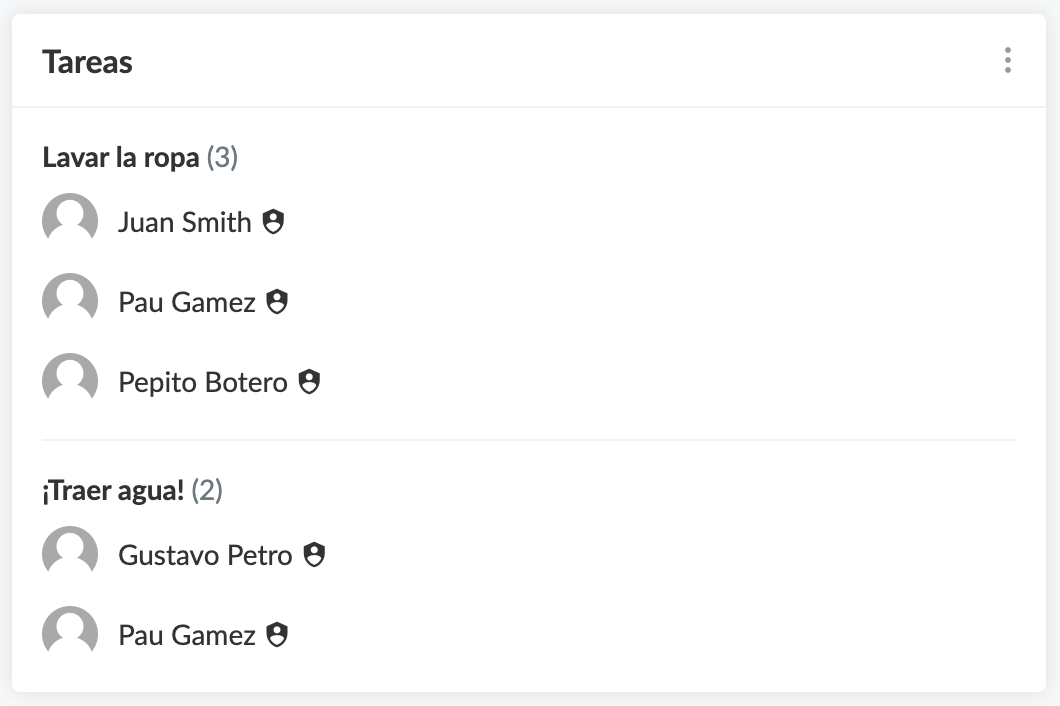This screenshot has width=1060, height=706.
Task: Click the Tareas panel title
Action: point(88,62)
